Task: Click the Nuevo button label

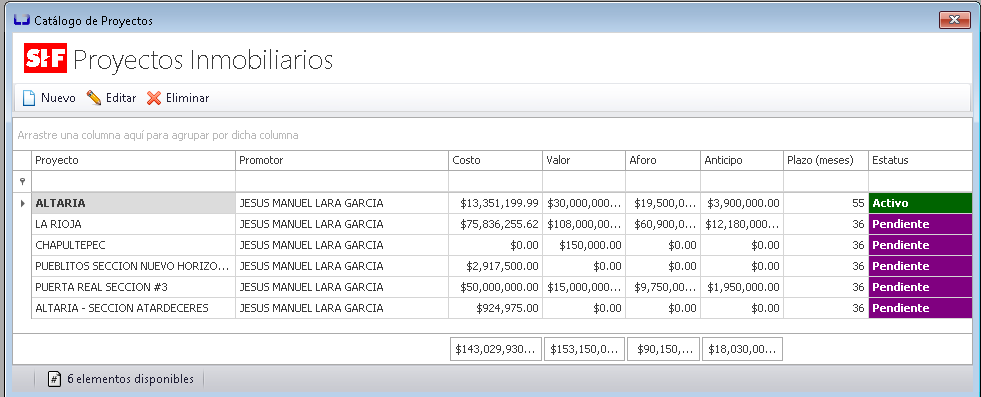Action: 58,98
